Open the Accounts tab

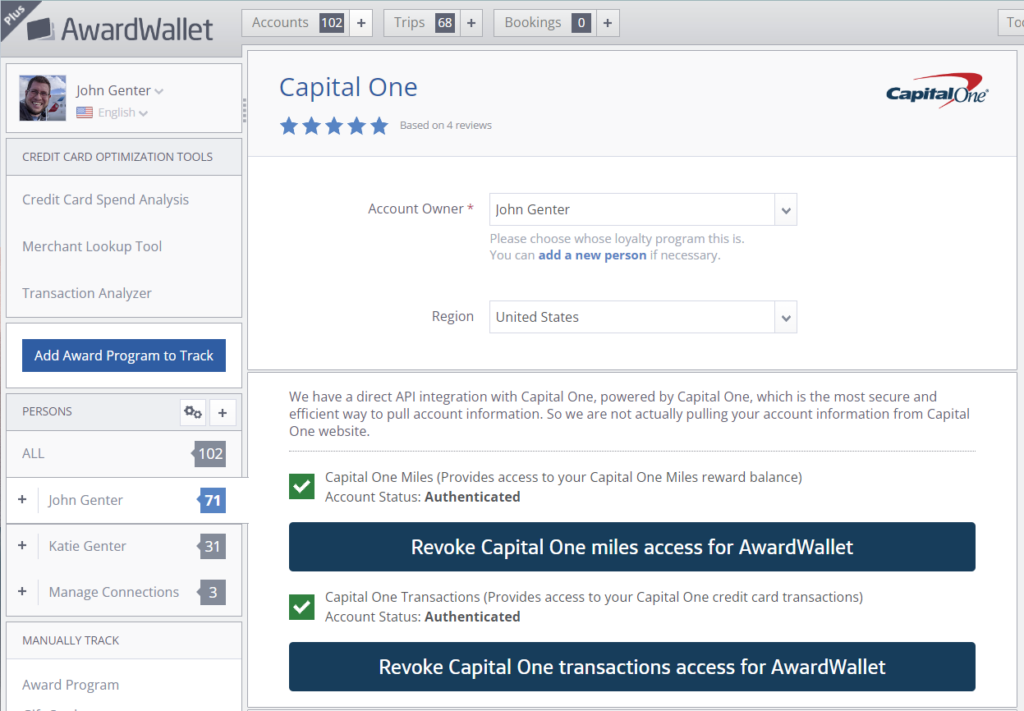pyautogui.click(x=282, y=22)
